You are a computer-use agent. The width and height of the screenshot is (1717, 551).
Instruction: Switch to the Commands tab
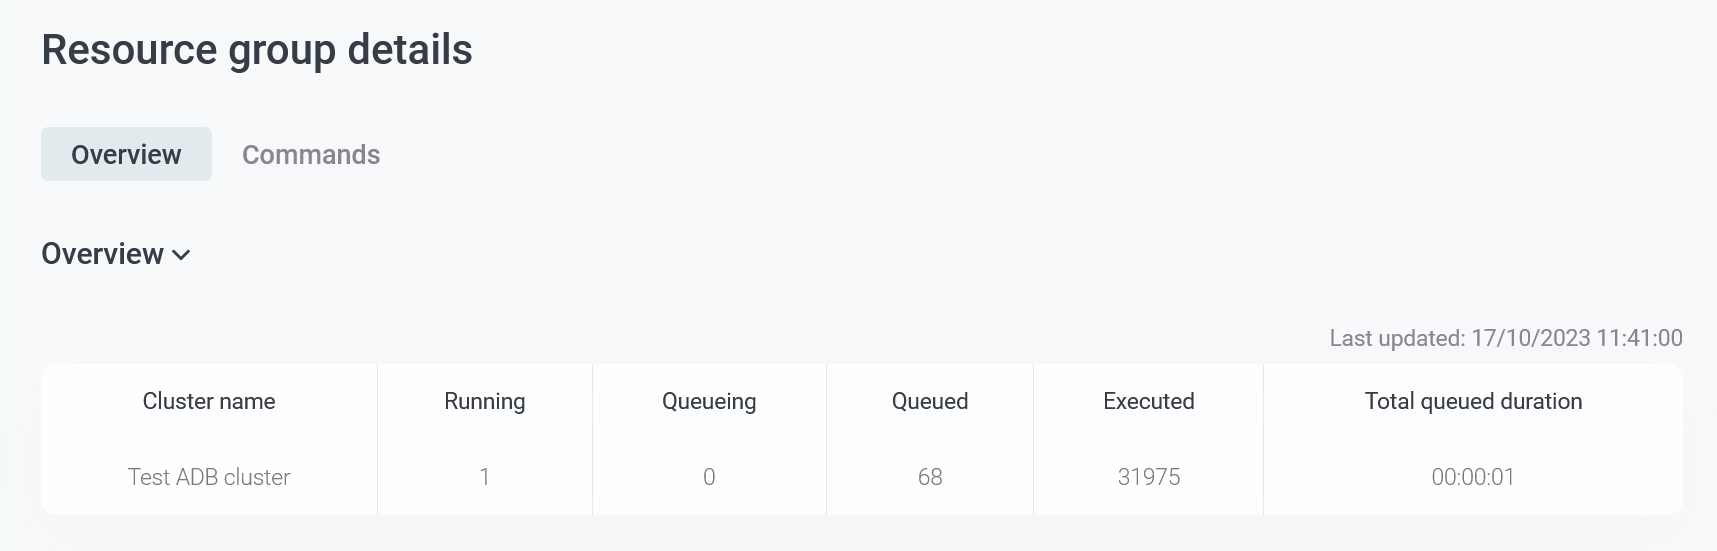311,155
